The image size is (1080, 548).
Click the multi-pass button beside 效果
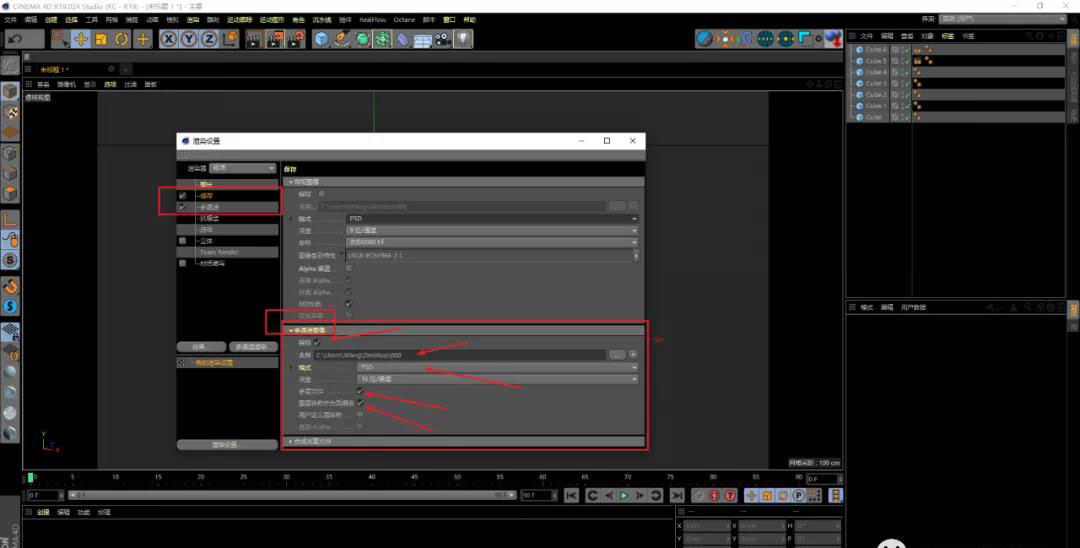click(252, 347)
